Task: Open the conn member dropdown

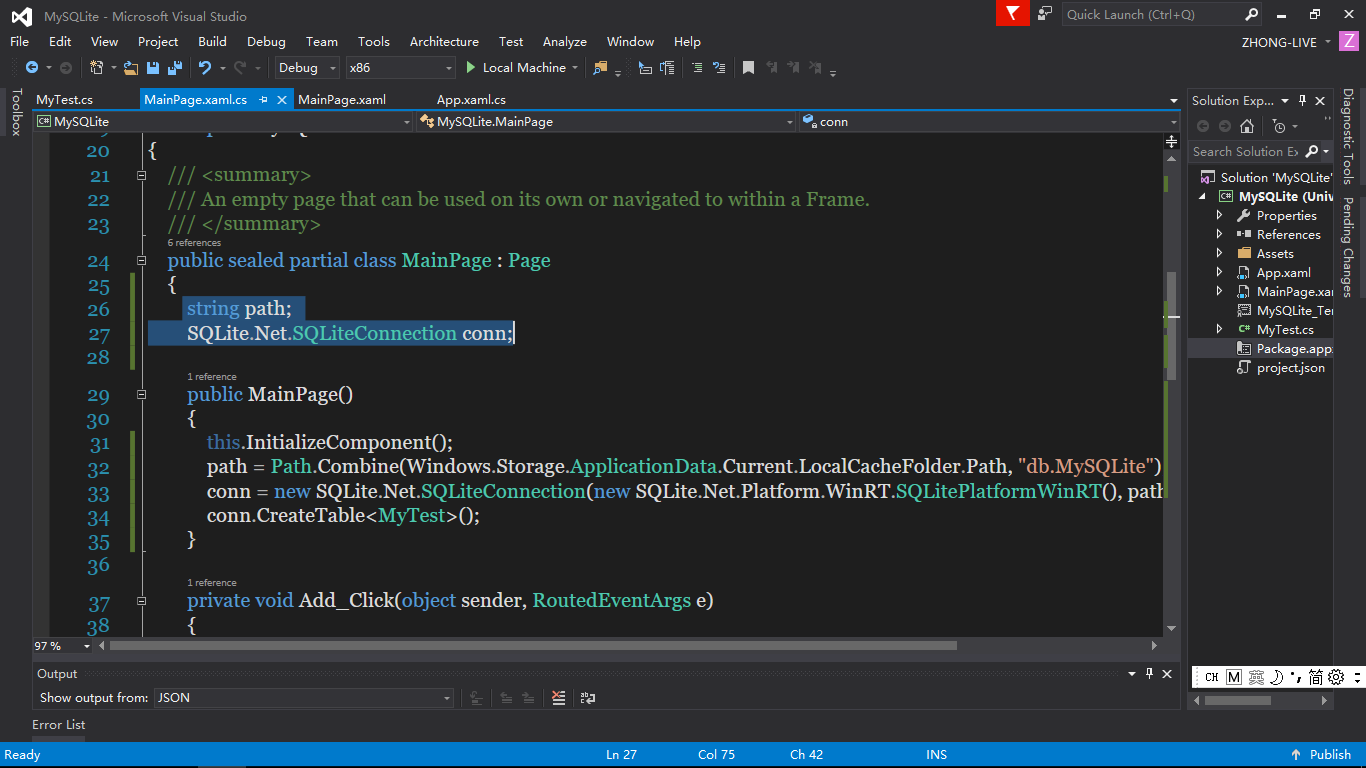Action: pyautogui.click(x=989, y=121)
